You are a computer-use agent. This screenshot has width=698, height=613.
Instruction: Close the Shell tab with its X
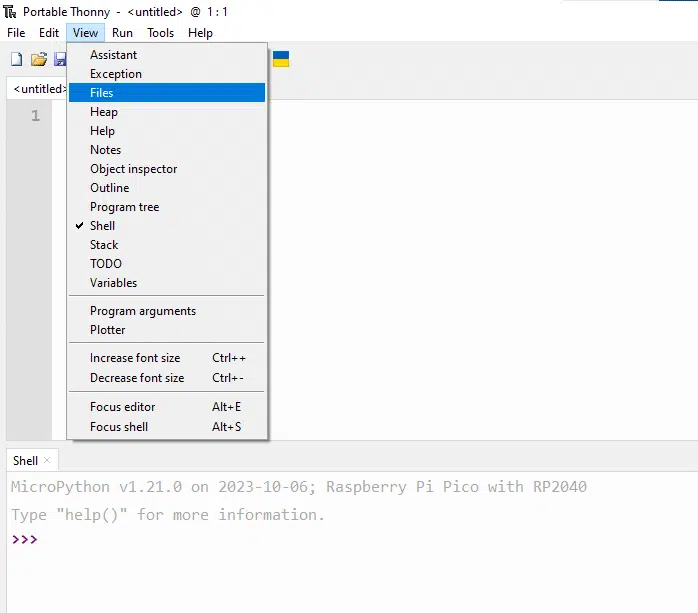point(47,460)
